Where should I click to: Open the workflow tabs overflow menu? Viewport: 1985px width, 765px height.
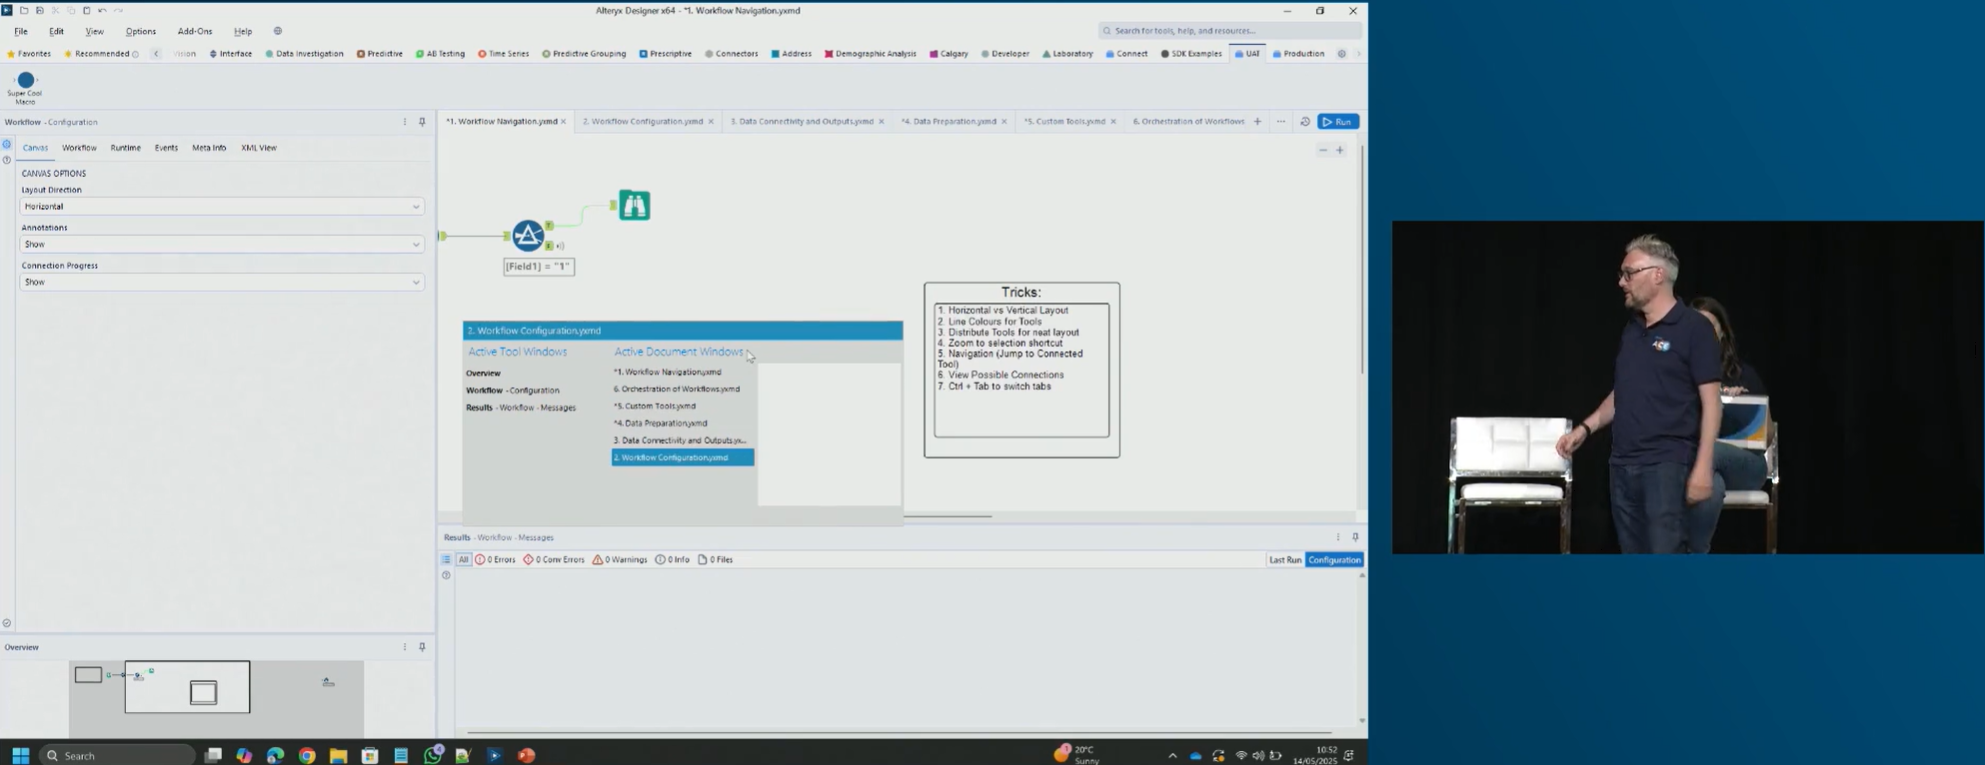click(1281, 122)
